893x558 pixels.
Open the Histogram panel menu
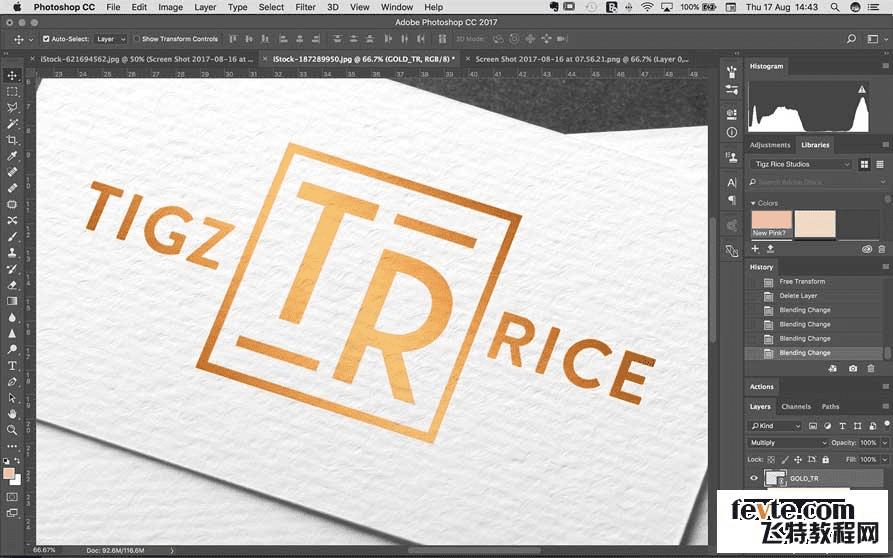[886, 67]
